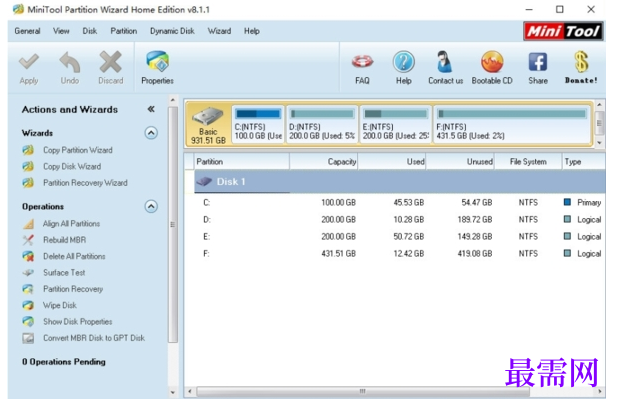Image resolution: width=617 pixels, height=404 pixels.
Task: Select the C: partition row
Action: (399, 203)
